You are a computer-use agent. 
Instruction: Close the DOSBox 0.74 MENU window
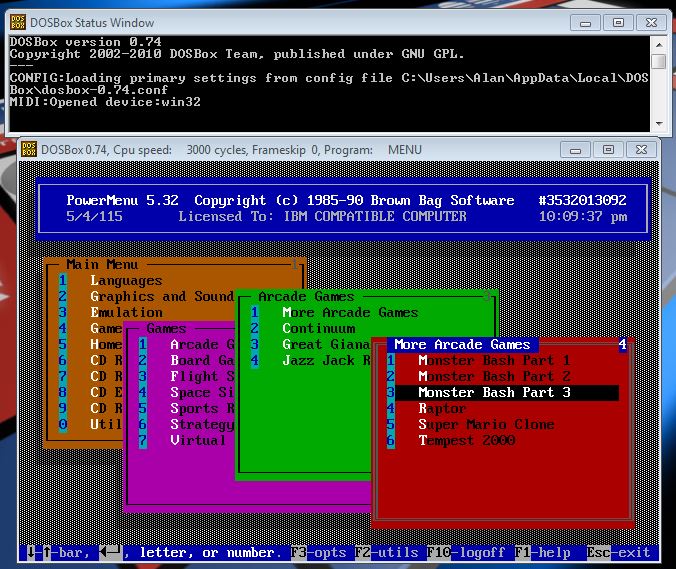641,150
